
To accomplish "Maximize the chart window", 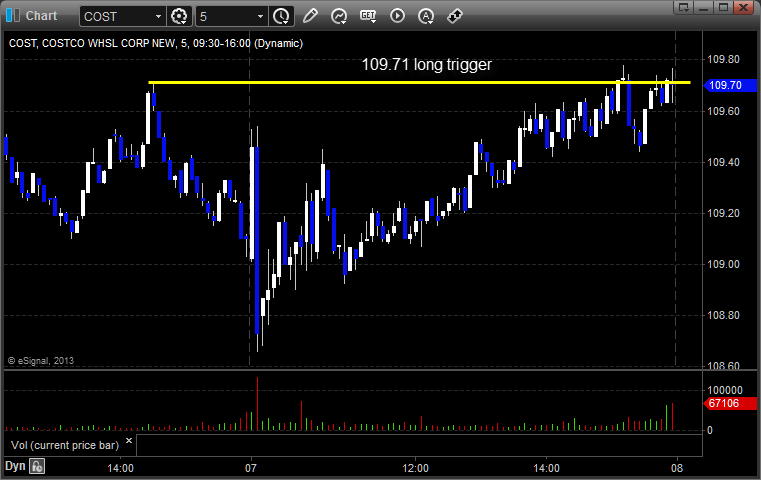I will pos(724,7).
